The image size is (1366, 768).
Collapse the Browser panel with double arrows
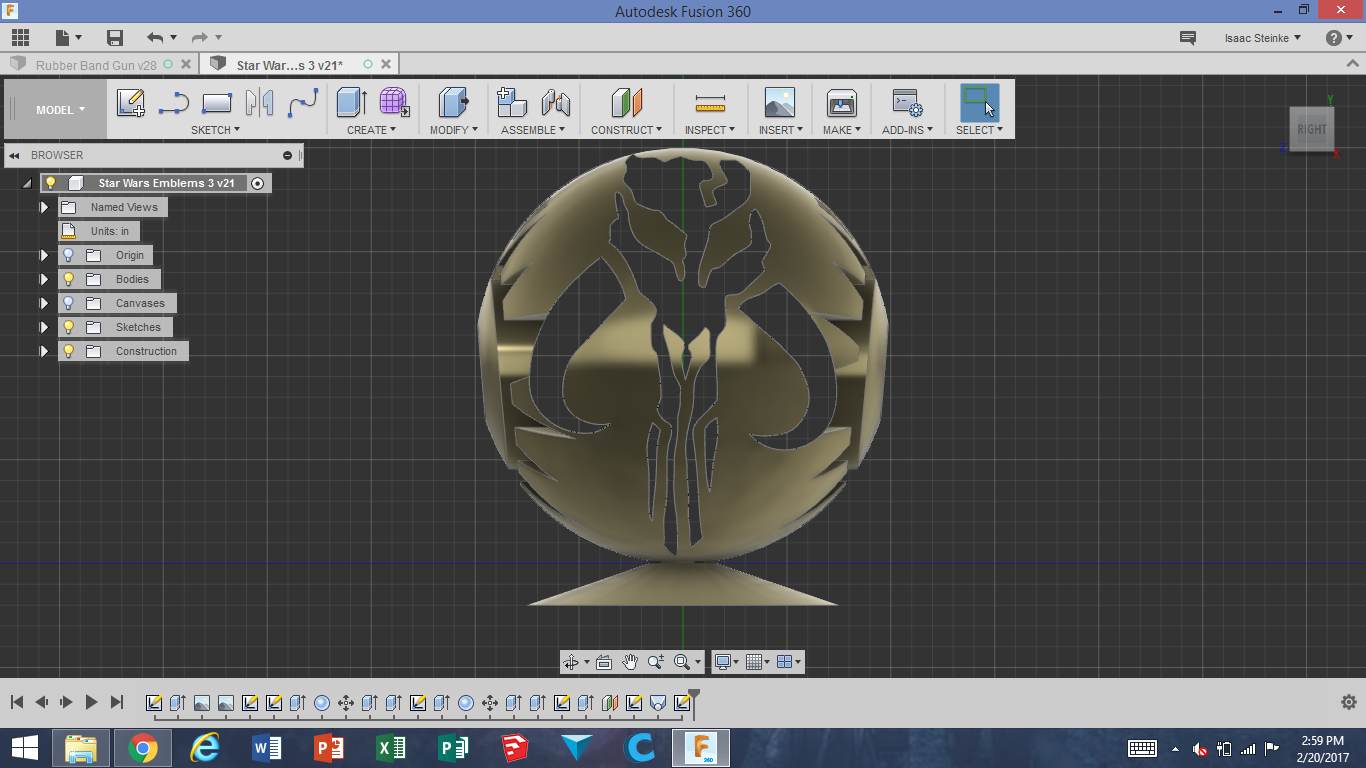click(15, 155)
